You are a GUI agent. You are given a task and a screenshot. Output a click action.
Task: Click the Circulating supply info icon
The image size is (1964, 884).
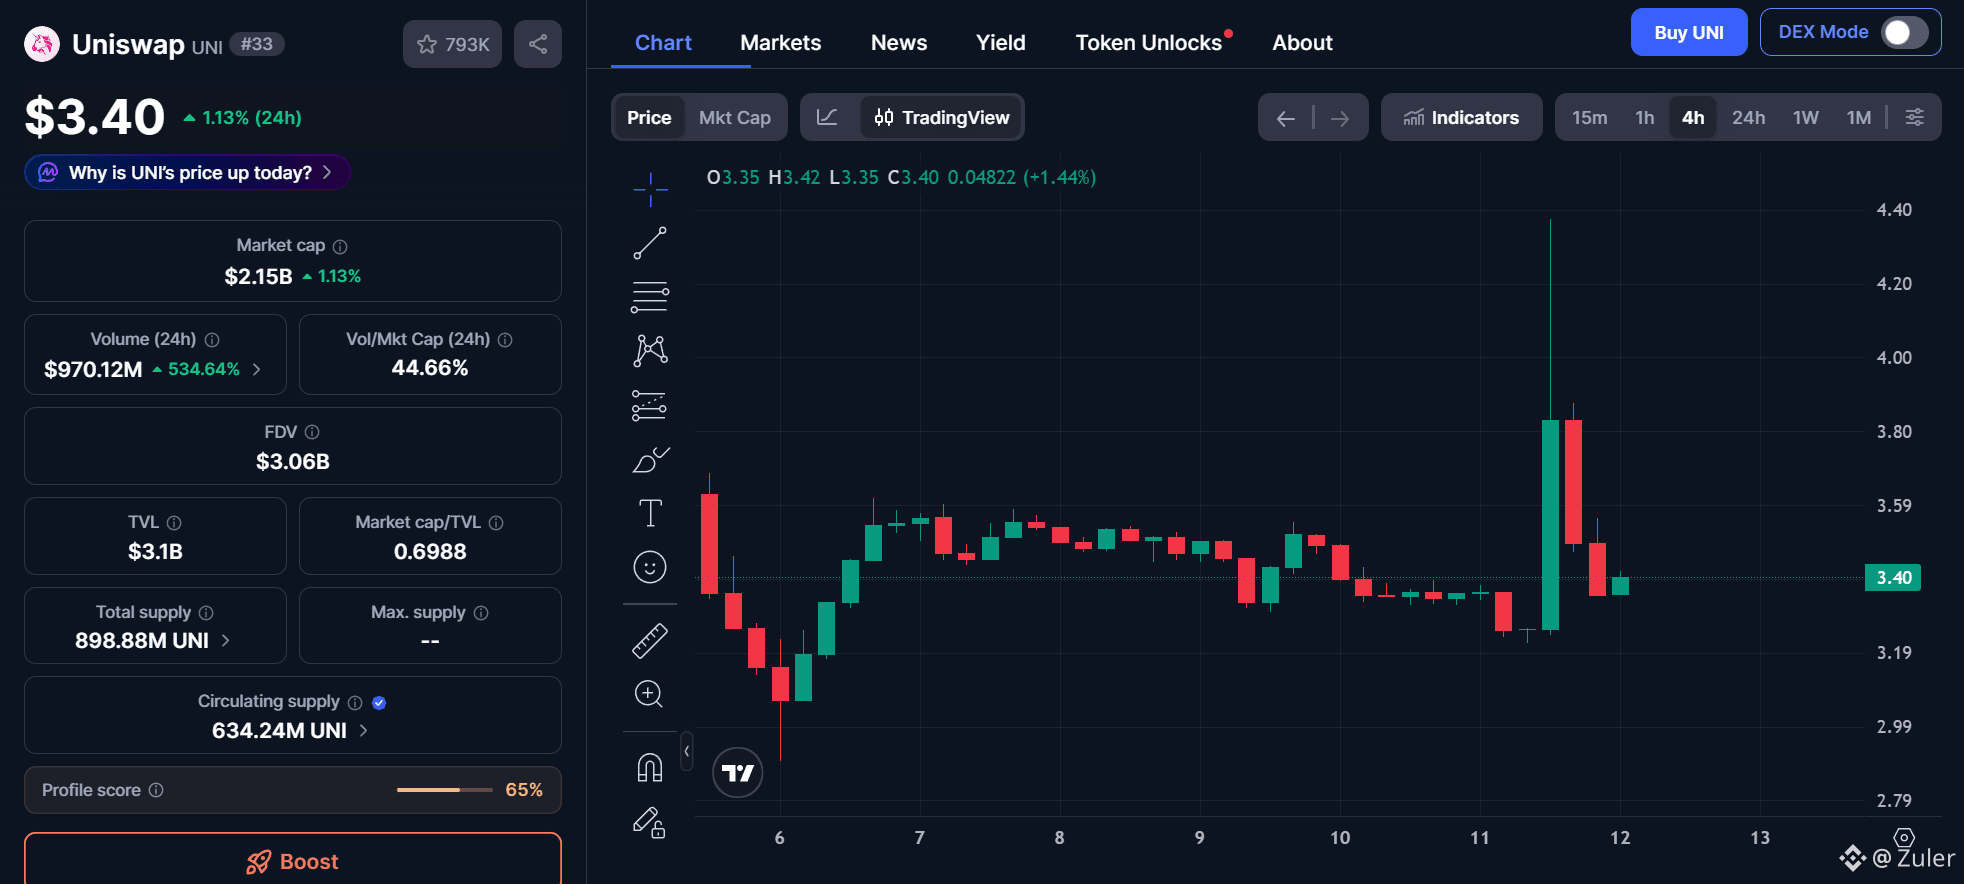point(355,703)
